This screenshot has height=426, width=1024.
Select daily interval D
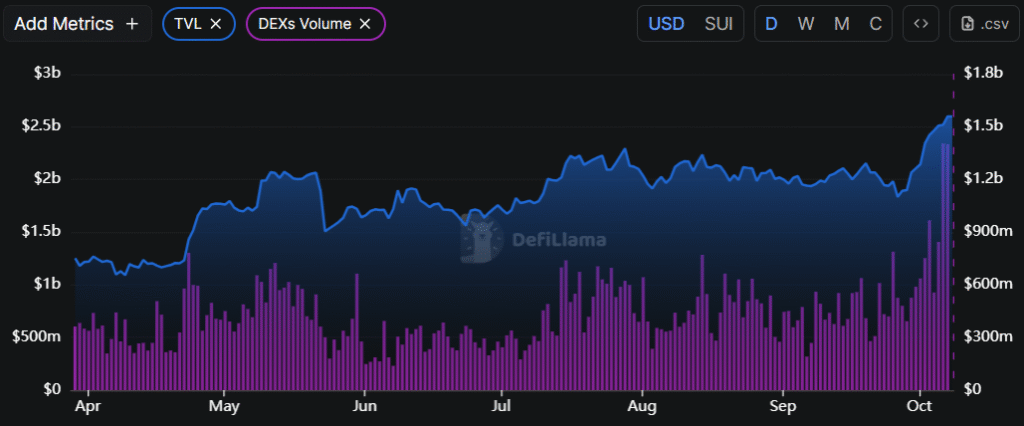click(771, 23)
